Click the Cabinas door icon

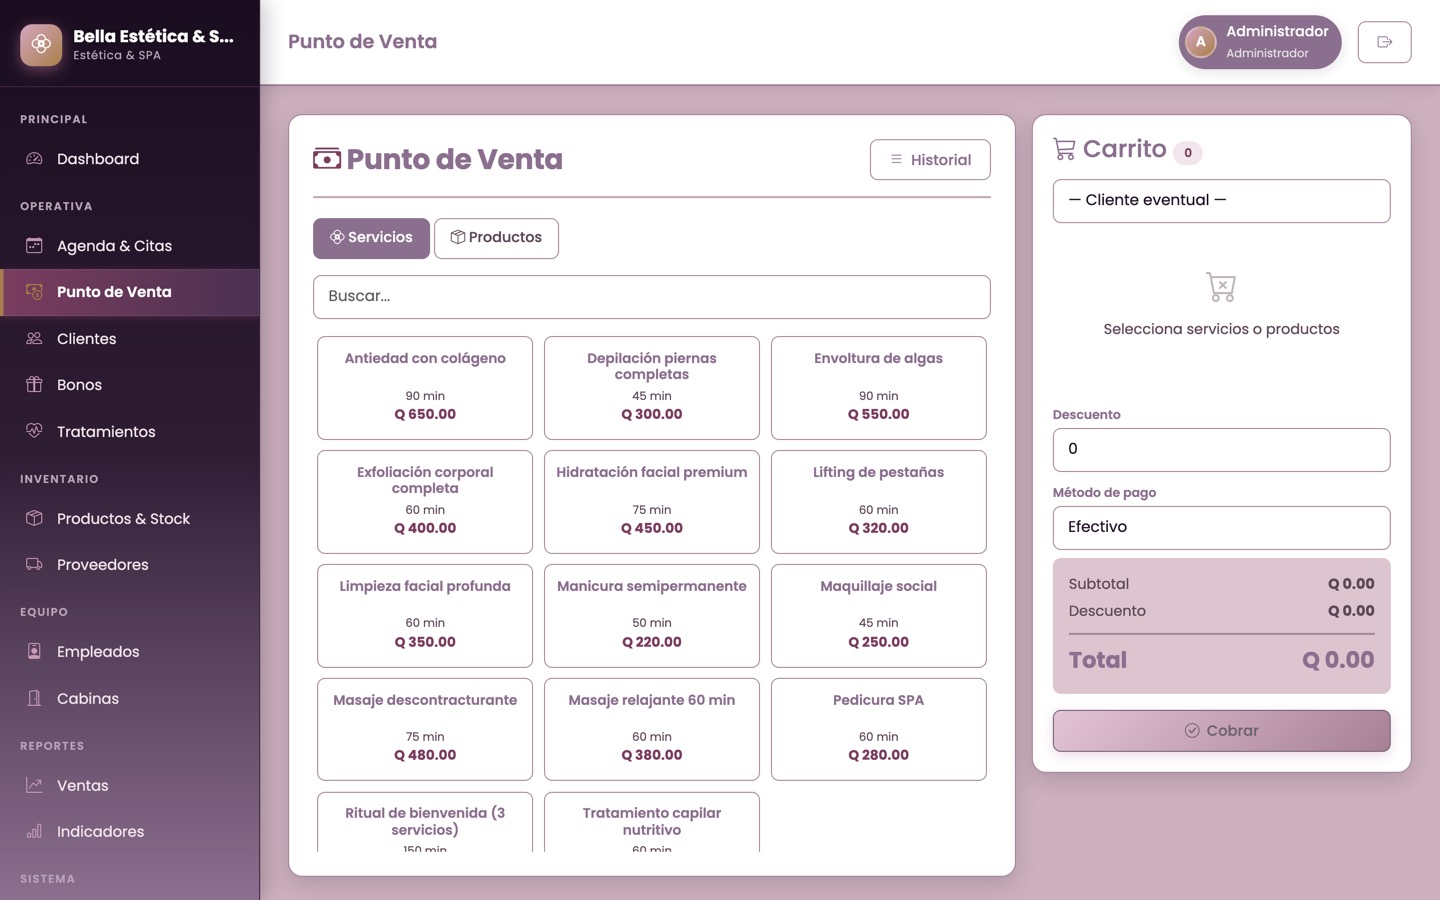(x=34, y=698)
